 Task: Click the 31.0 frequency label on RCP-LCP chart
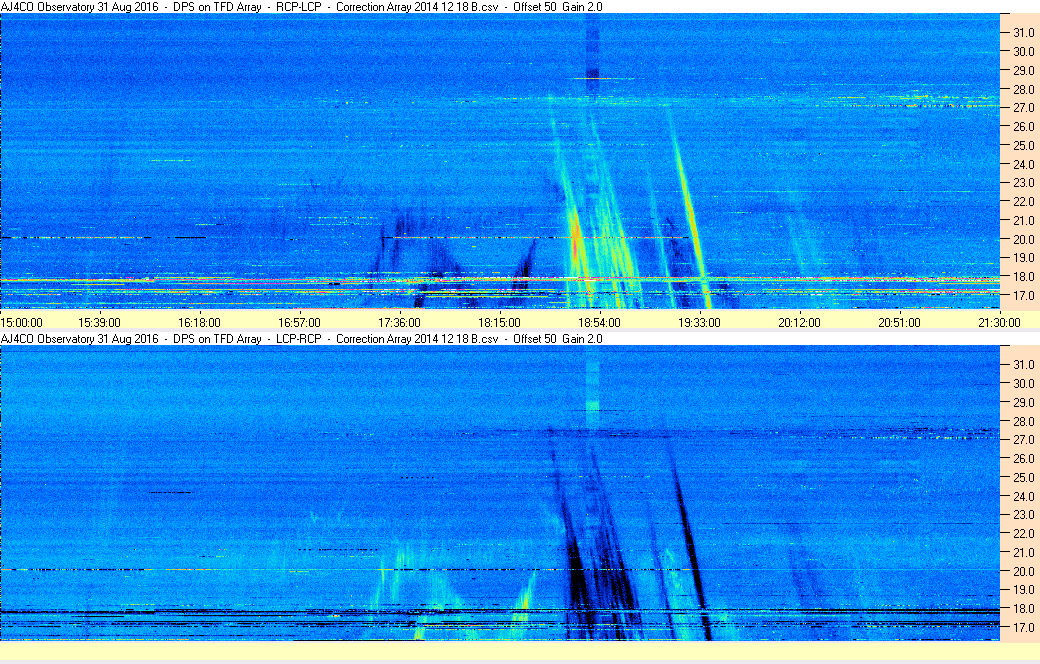(1023, 33)
